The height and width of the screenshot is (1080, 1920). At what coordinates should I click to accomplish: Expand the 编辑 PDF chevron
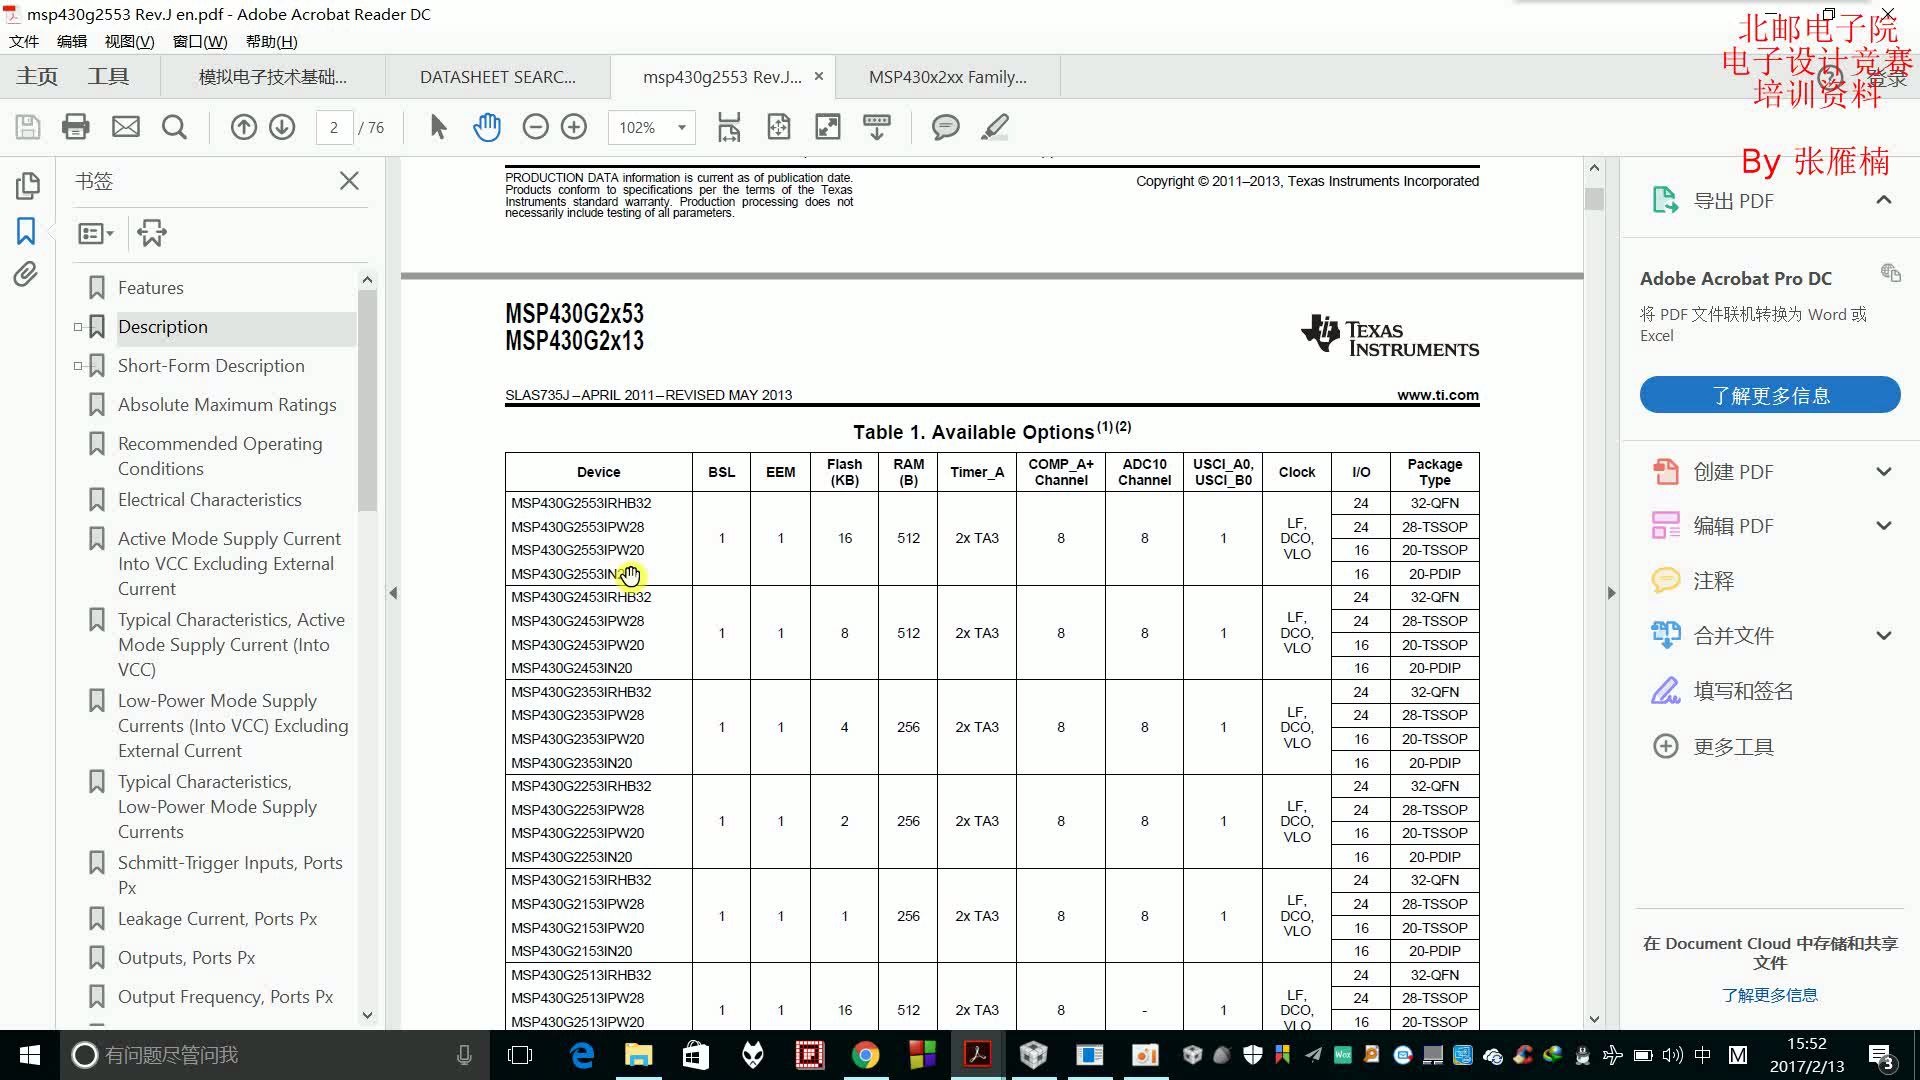tap(1884, 526)
